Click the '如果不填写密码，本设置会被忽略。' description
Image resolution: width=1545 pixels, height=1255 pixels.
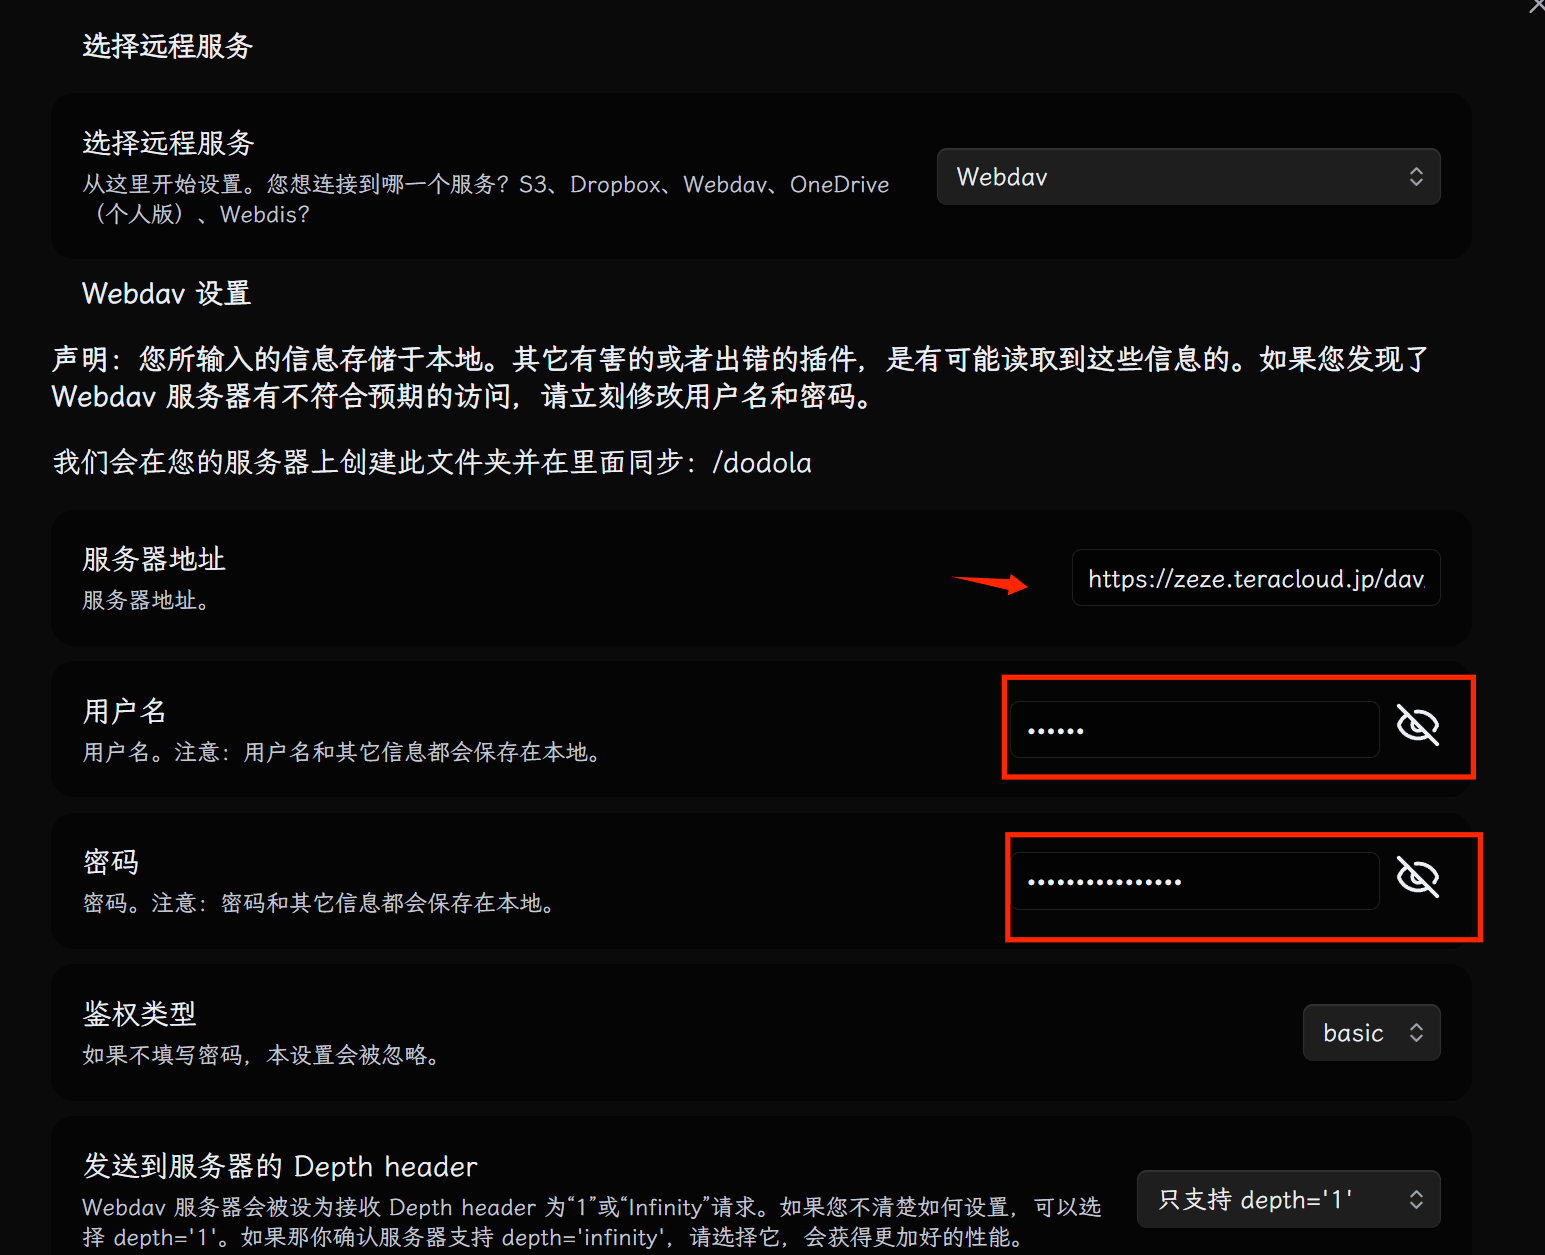pos(264,1055)
